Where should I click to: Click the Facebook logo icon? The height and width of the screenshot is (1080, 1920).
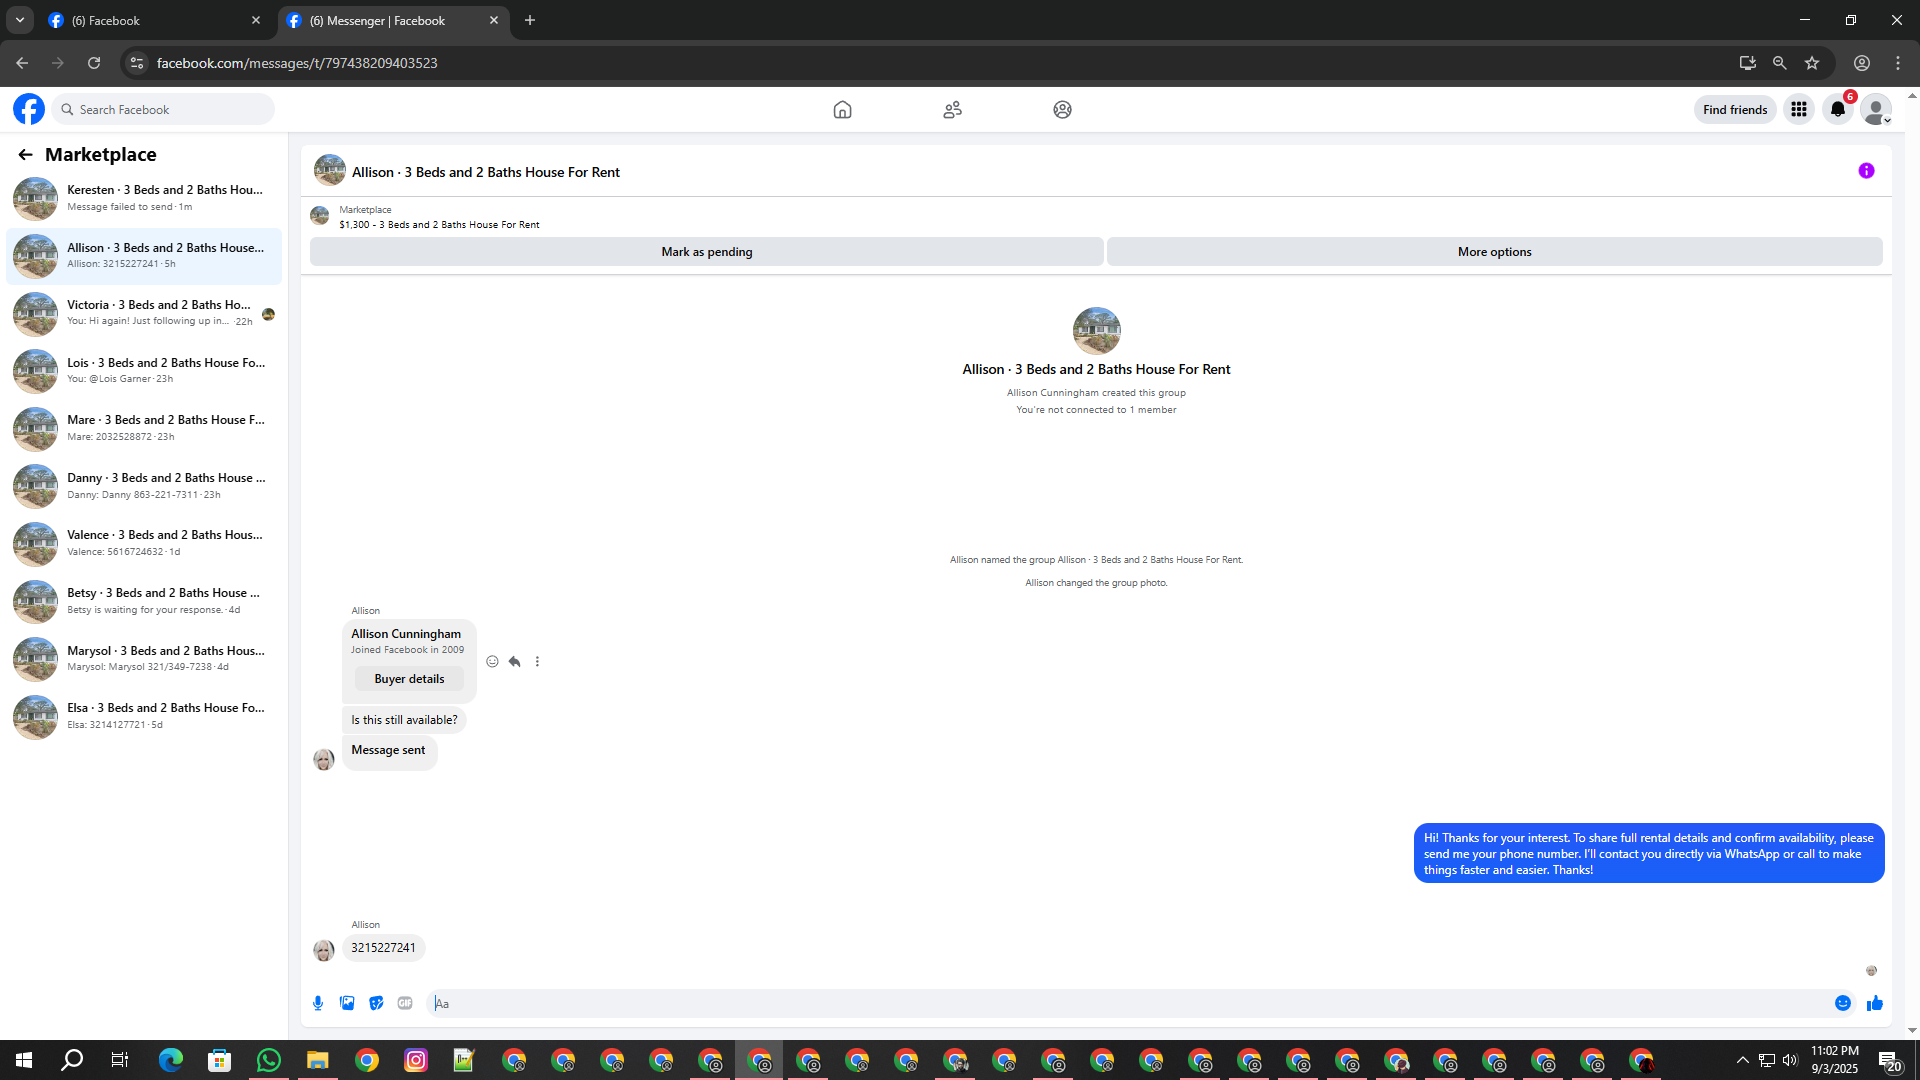click(x=29, y=109)
